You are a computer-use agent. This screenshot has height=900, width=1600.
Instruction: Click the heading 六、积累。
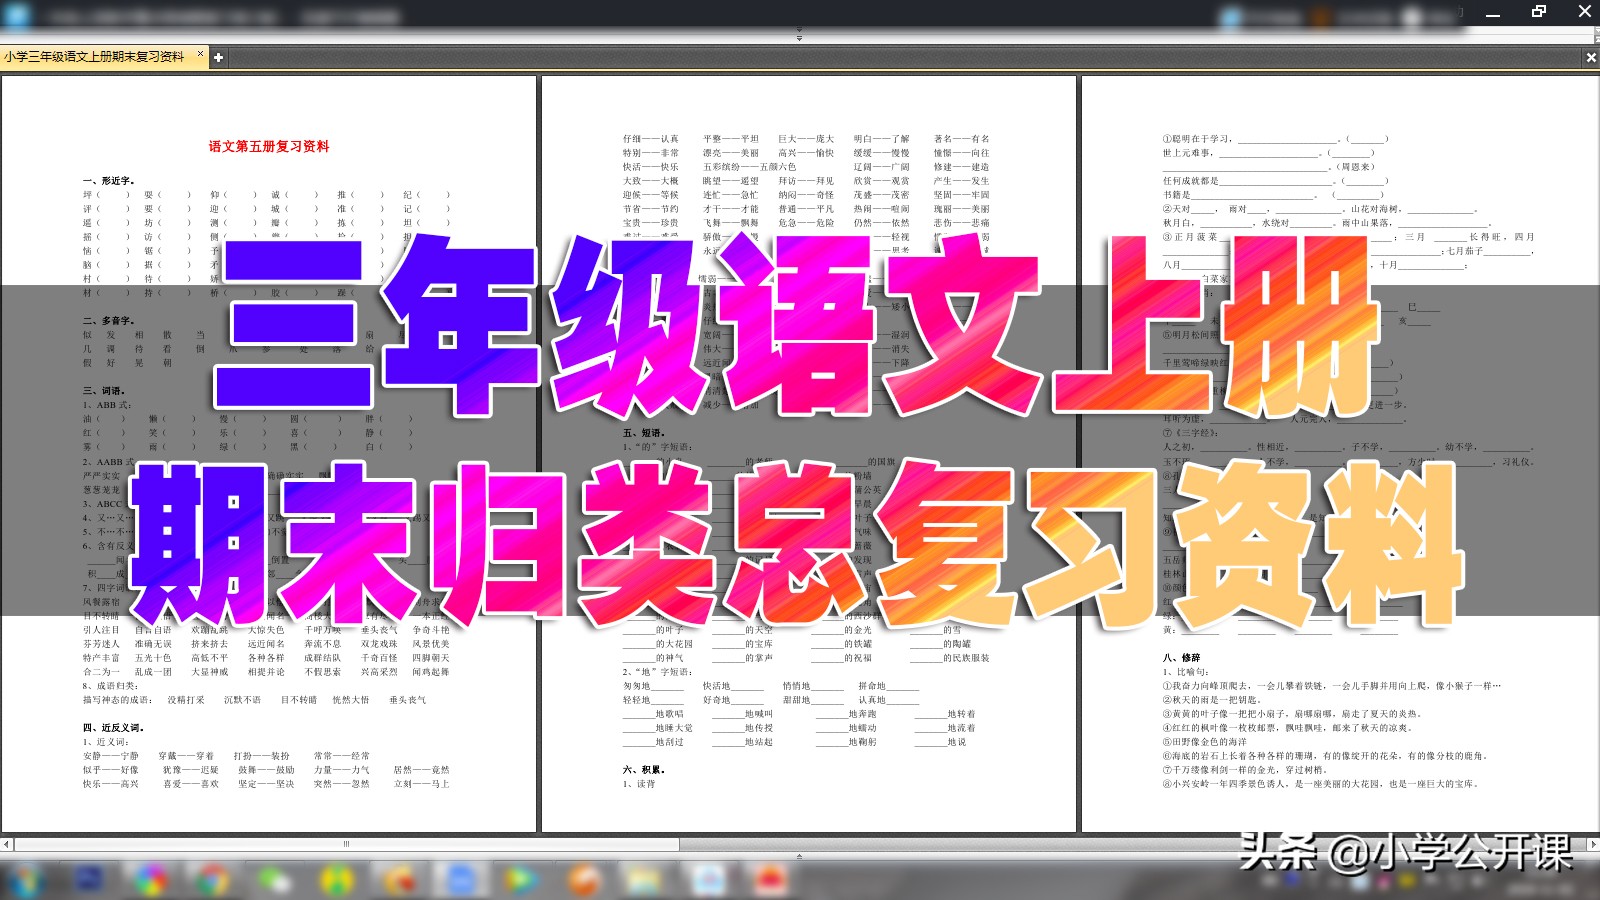pos(644,770)
